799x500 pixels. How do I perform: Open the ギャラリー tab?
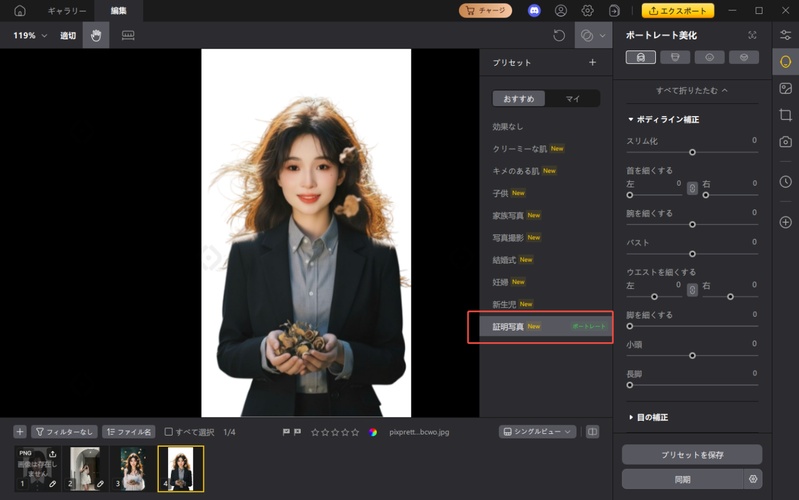point(67,11)
